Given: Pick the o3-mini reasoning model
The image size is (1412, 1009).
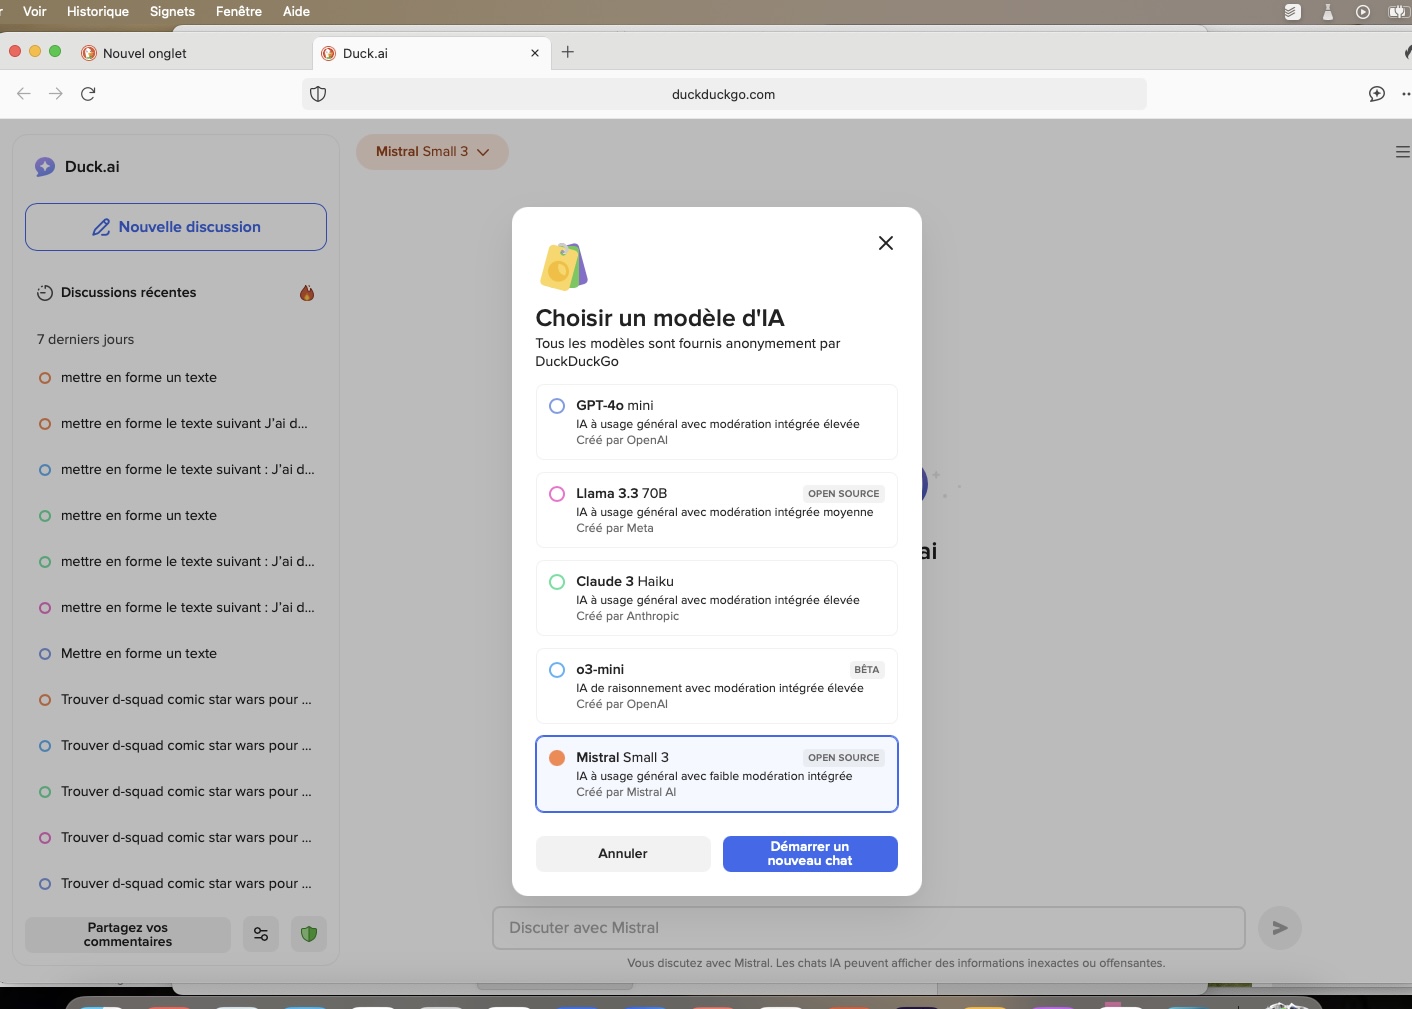Looking at the screenshot, I should [x=557, y=670].
